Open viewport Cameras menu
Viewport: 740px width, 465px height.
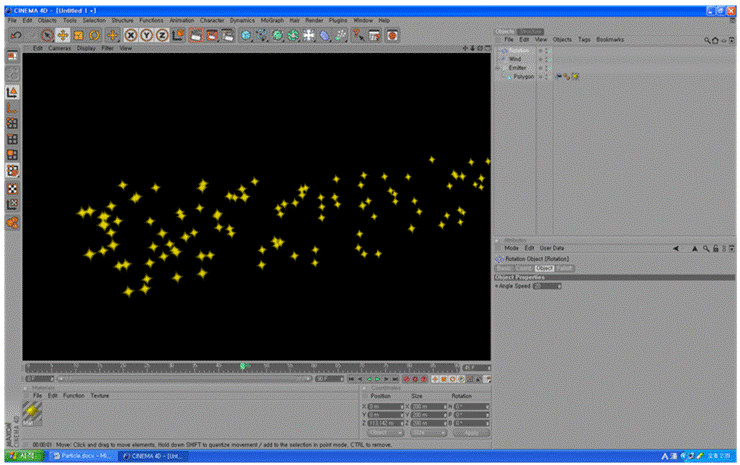[x=59, y=48]
